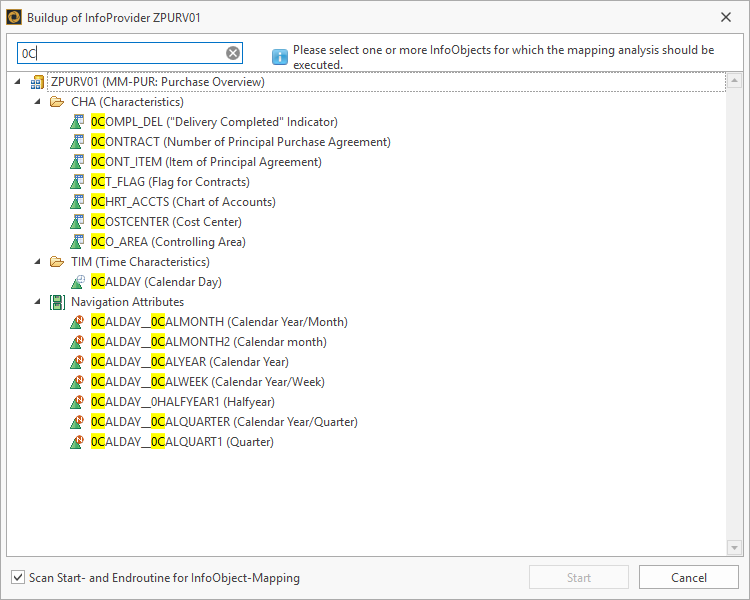
Task: Select 0CONTRACT Number of Principal Purchase Agreement
Action: tap(240, 142)
